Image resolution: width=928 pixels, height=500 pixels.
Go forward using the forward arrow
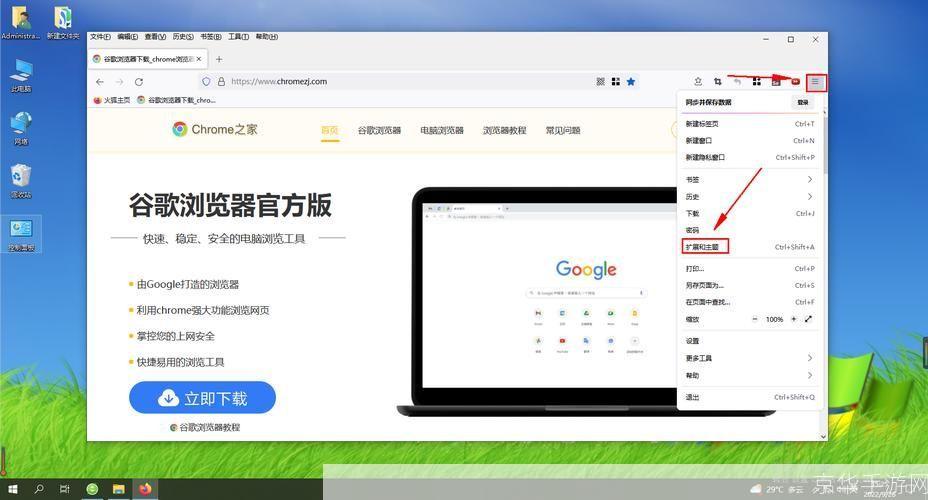tap(119, 82)
